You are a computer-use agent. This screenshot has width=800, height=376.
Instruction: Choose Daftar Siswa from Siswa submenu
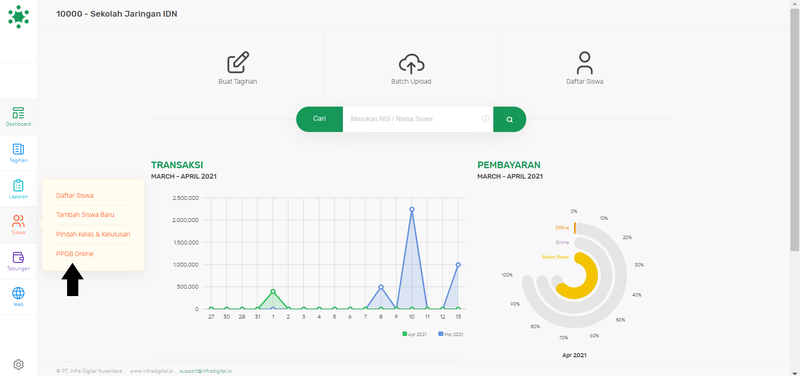coord(75,195)
